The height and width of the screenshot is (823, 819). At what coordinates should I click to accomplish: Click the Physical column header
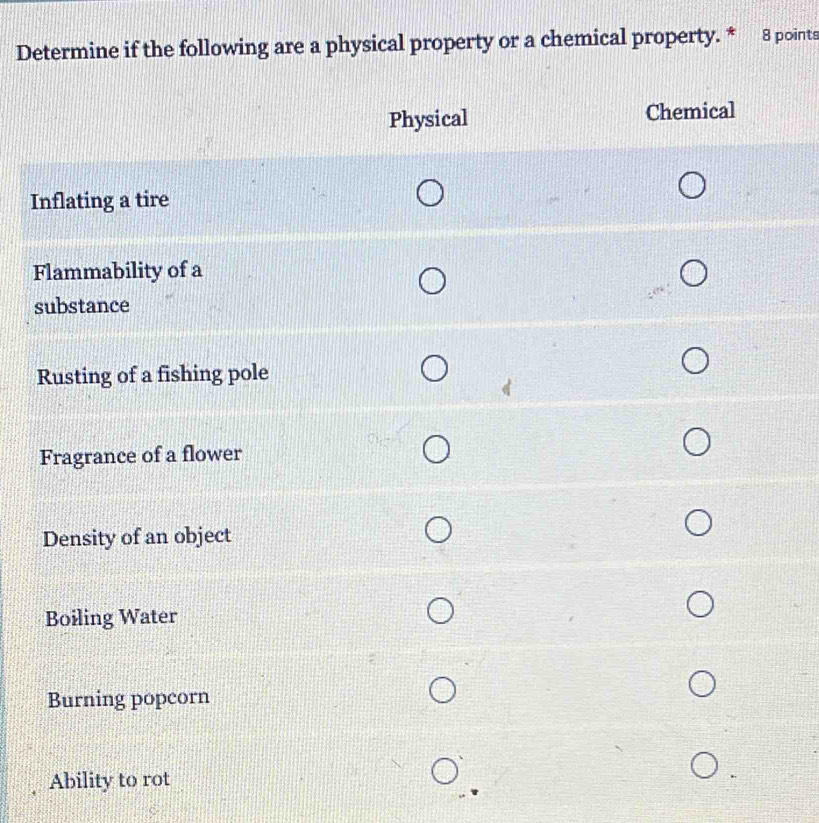tap(429, 119)
